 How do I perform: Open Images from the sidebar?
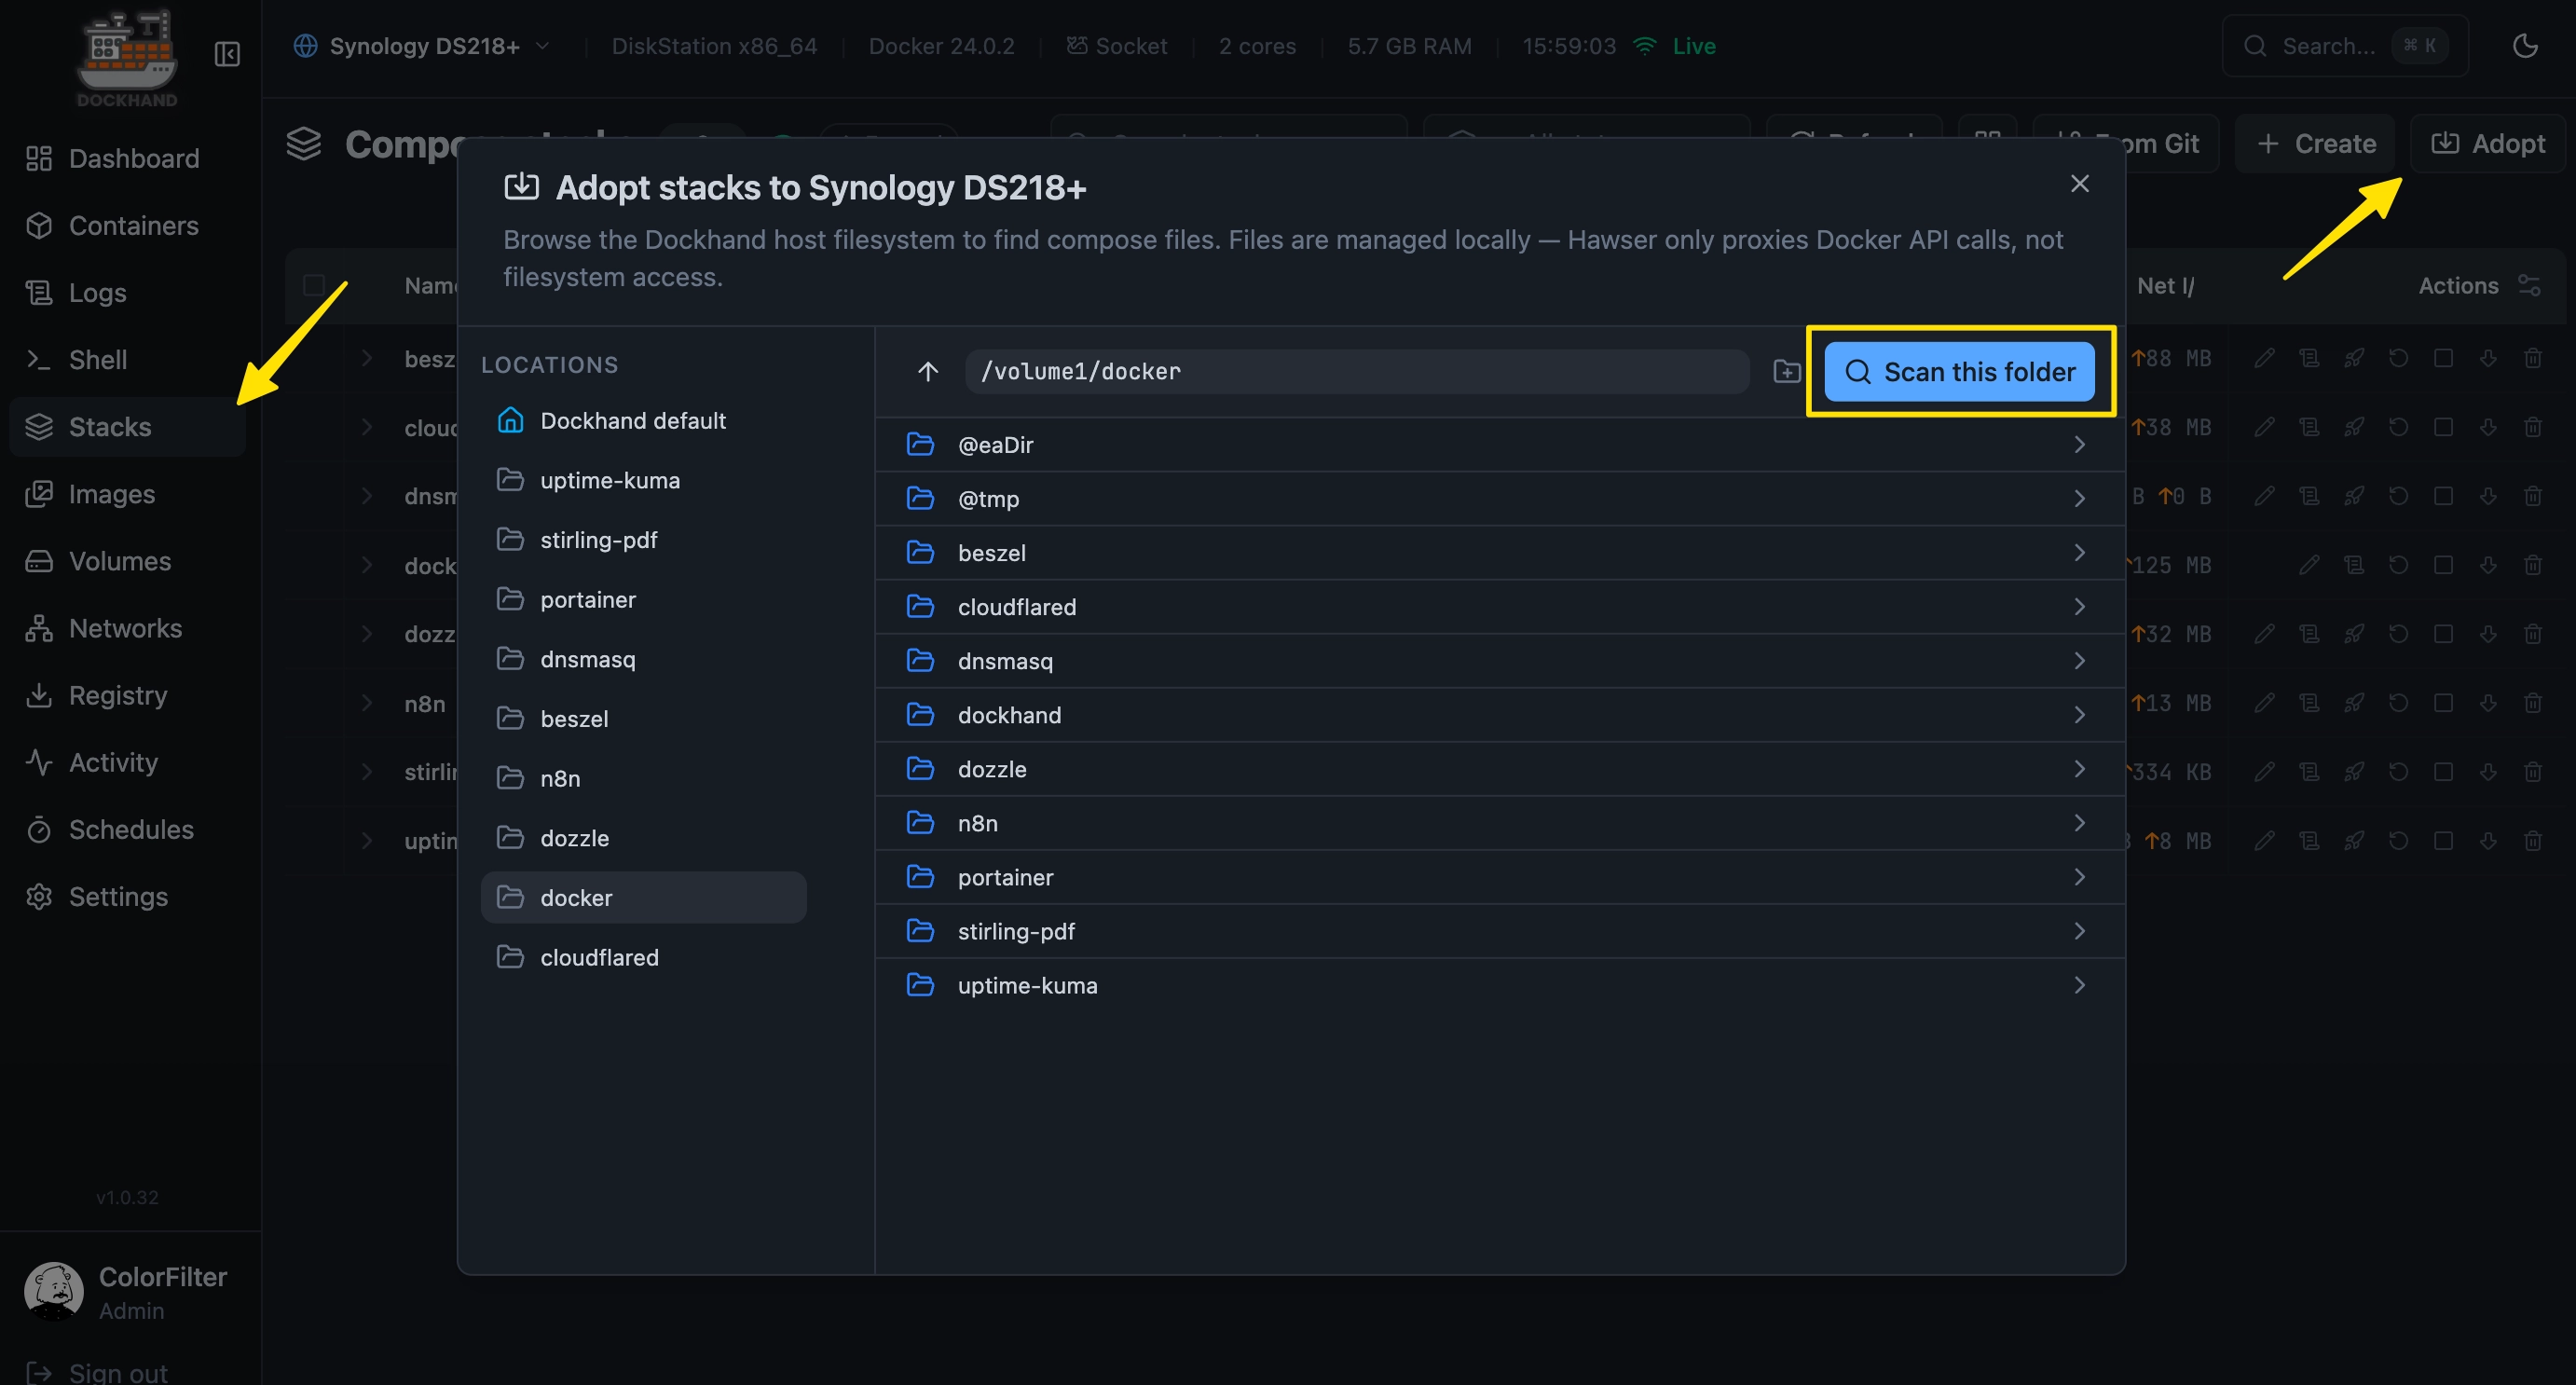pyautogui.click(x=128, y=494)
